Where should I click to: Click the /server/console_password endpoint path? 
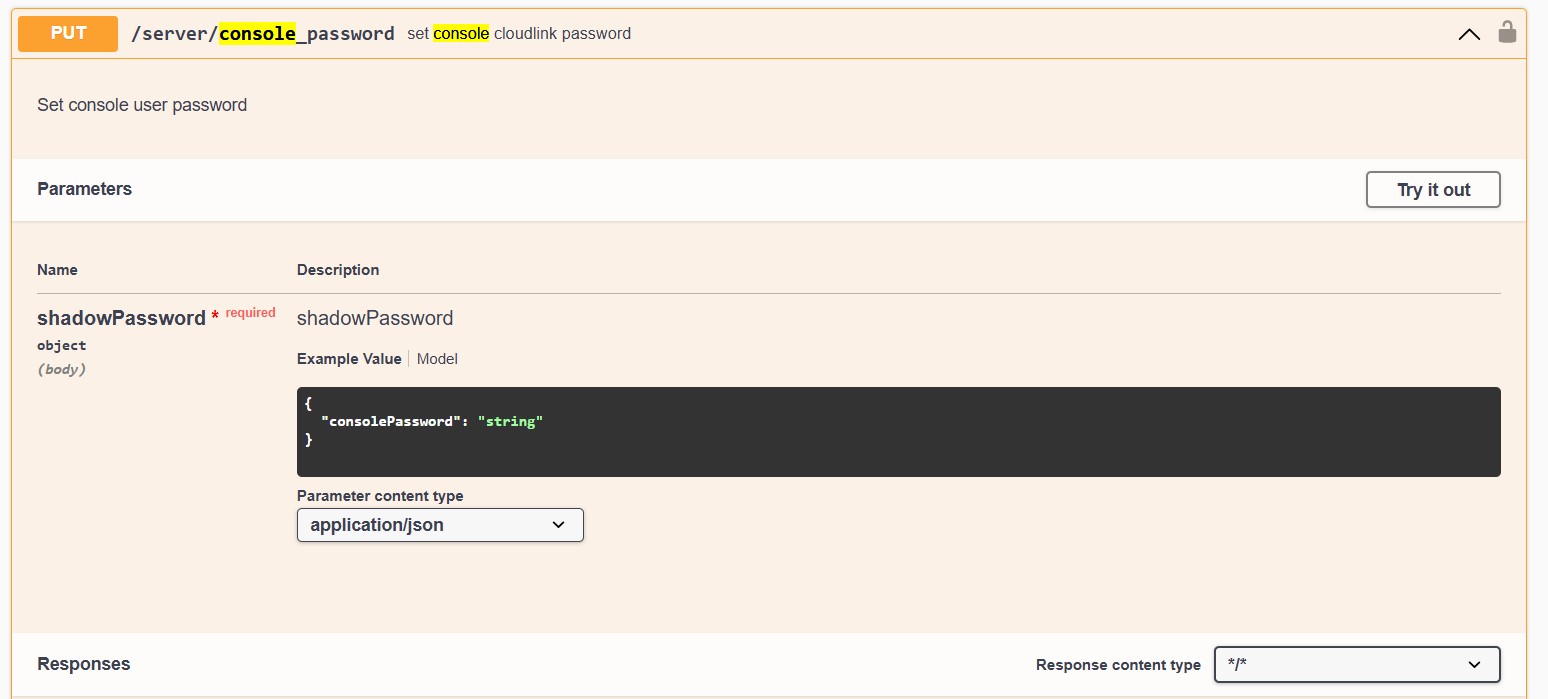[x=262, y=34]
